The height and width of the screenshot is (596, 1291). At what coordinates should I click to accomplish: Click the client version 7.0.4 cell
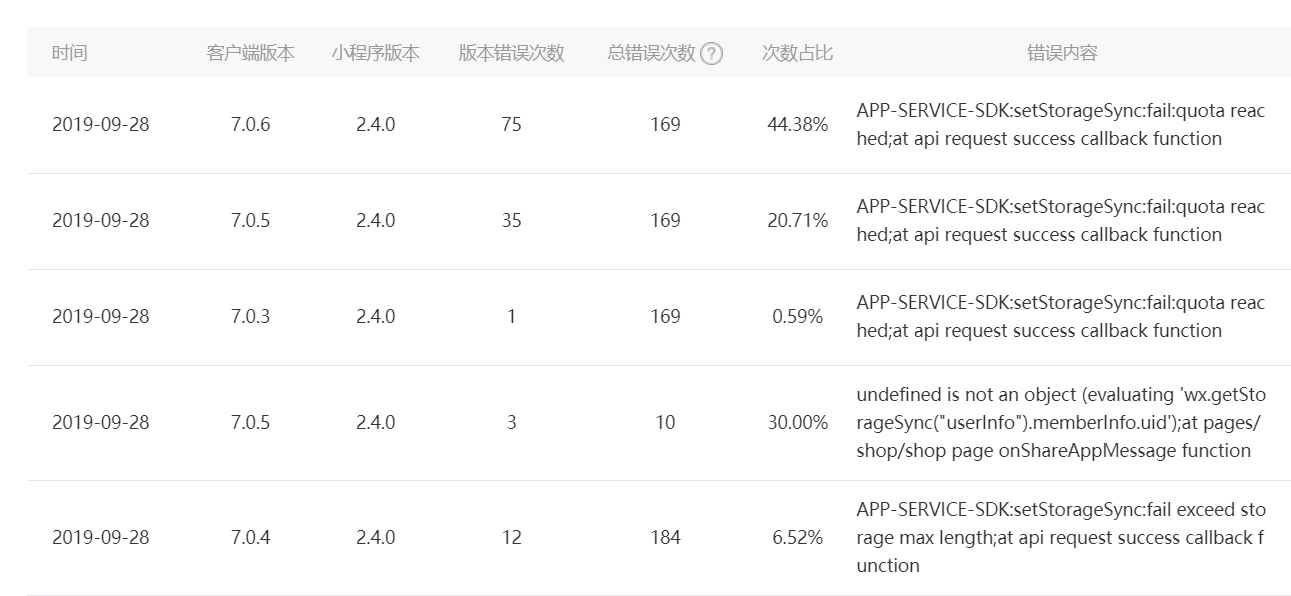250,538
